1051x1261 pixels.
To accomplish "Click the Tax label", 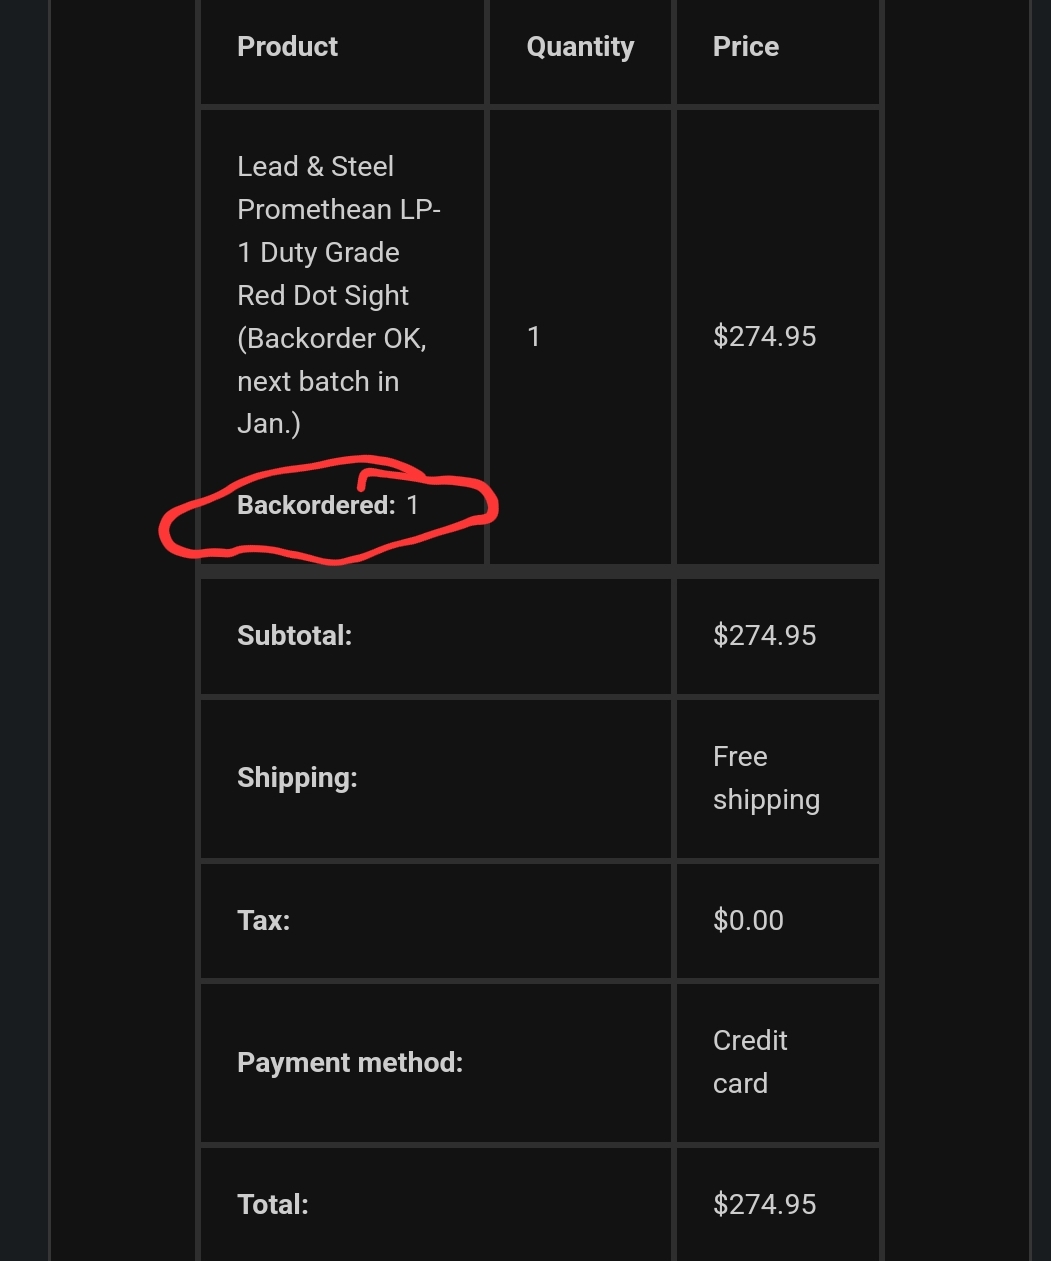I will 263,921.
